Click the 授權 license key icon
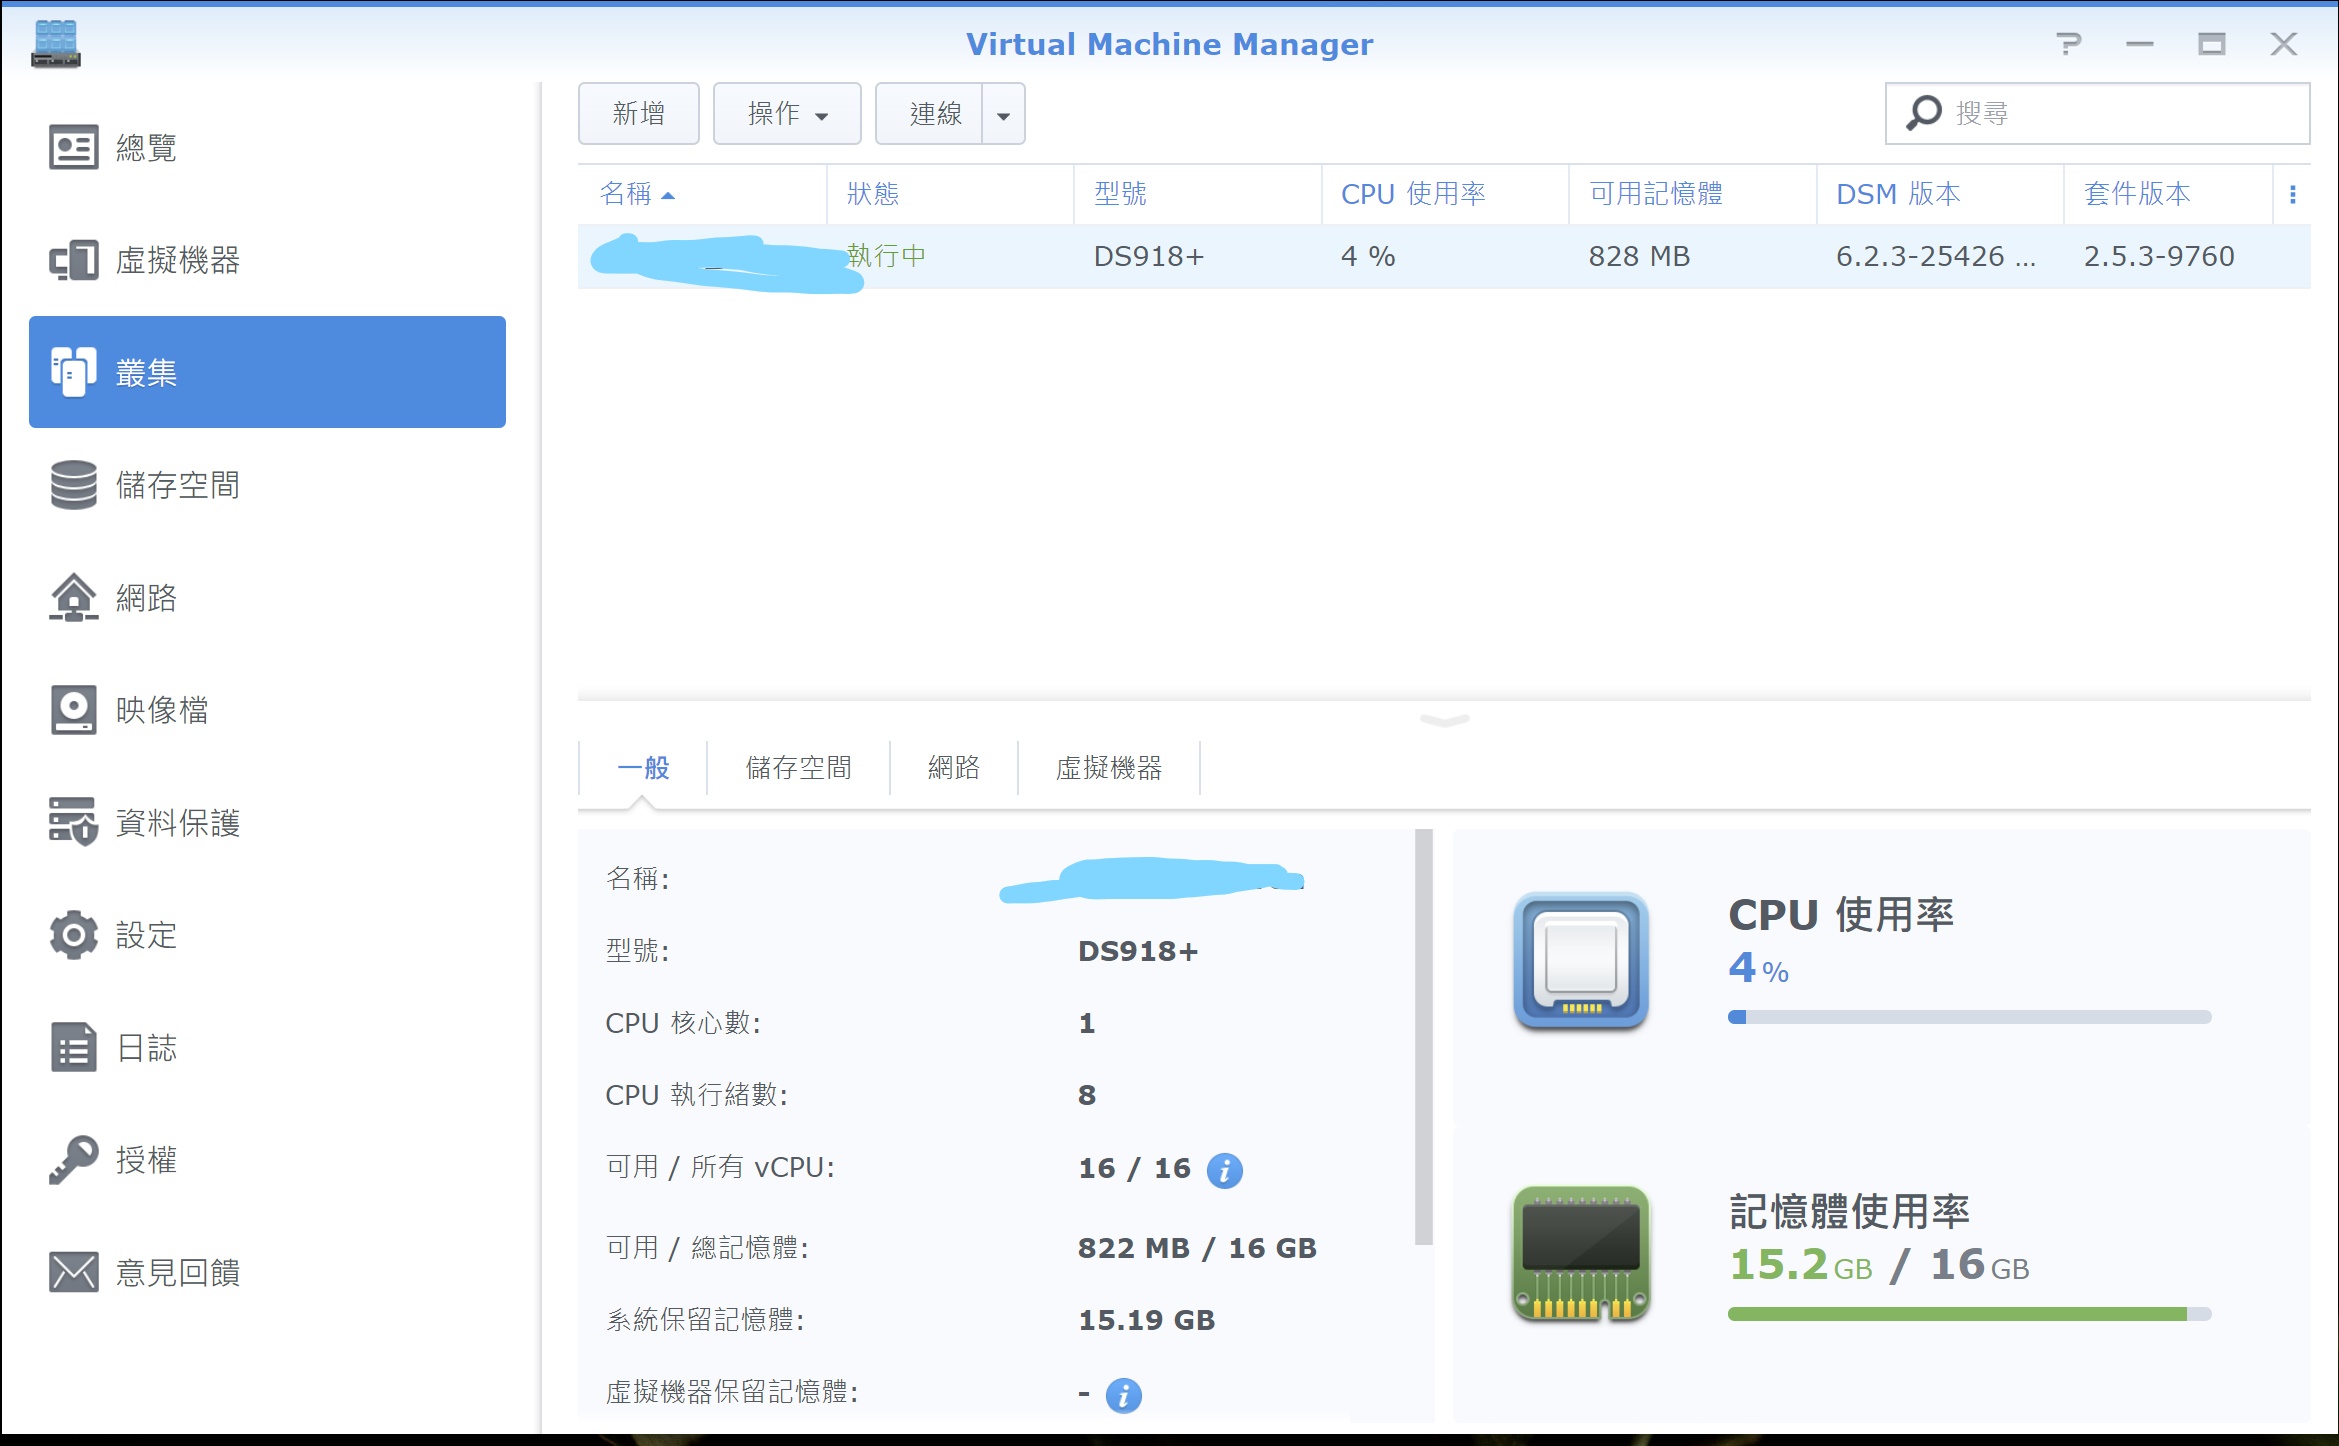The width and height of the screenshot is (2339, 1446). pos(73,1160)
